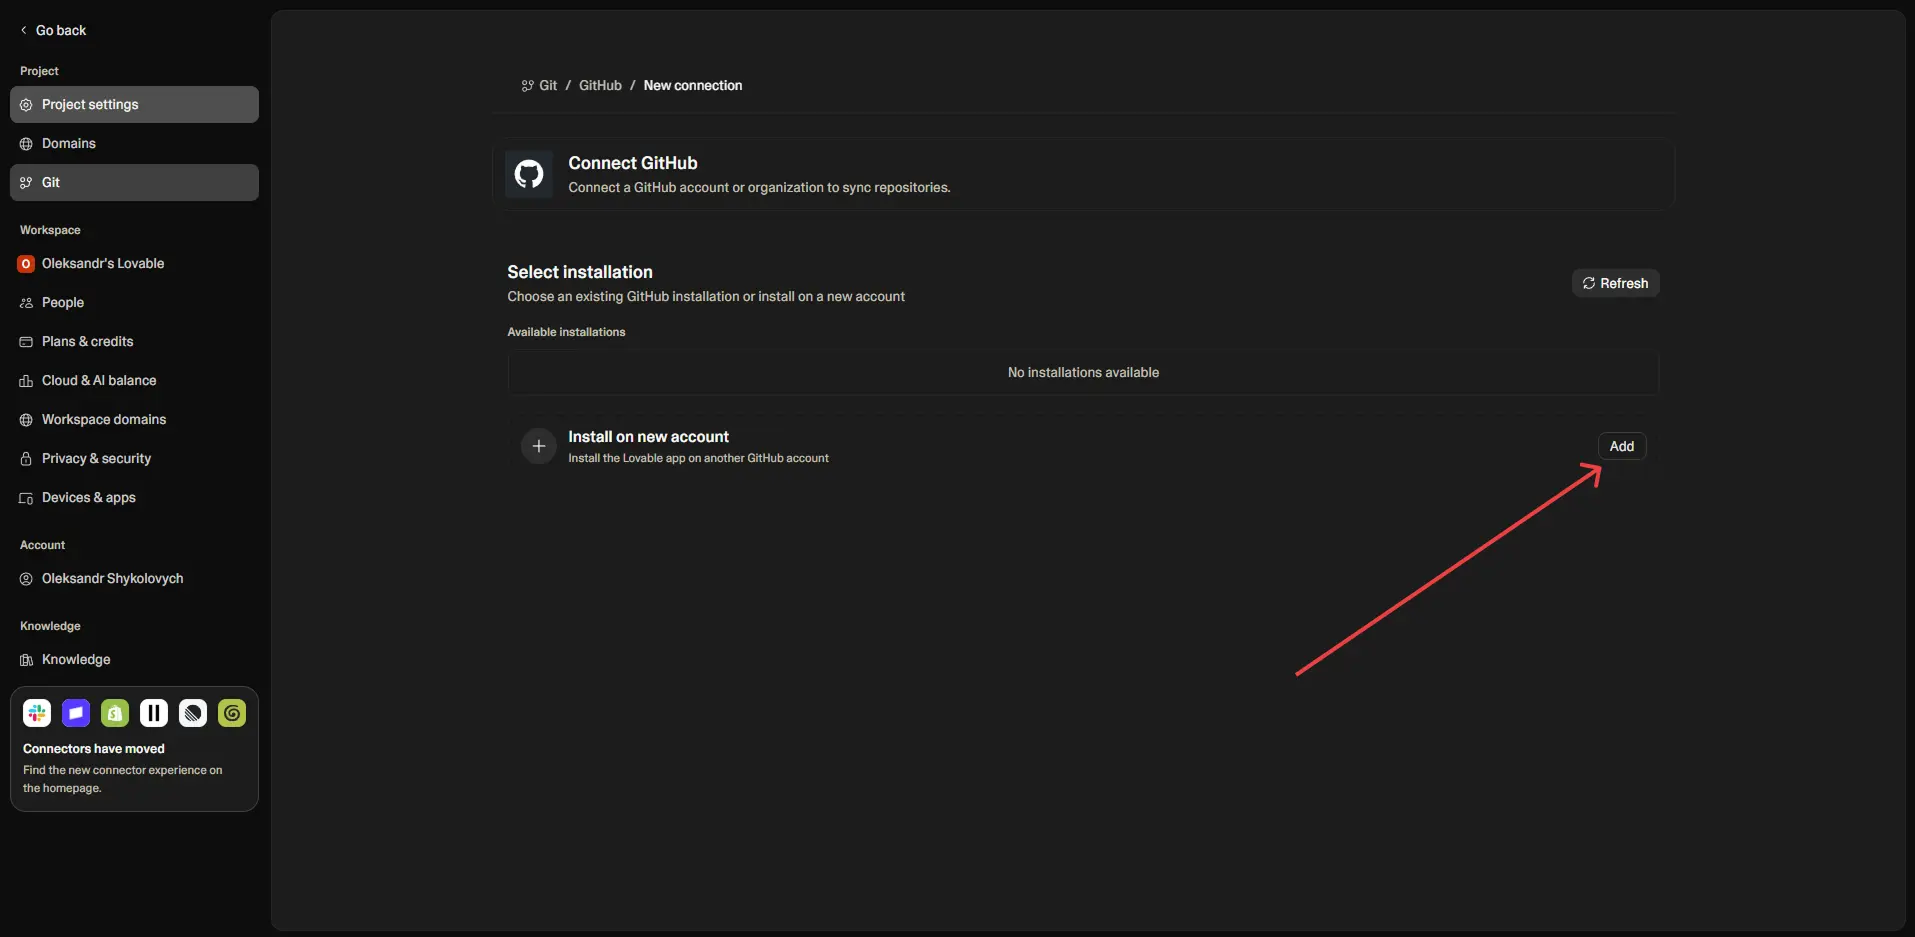Image resolution: width=1915 pixels, height=937 pixels.
Task: Open Devices & apps
Action: coord(134,497)
